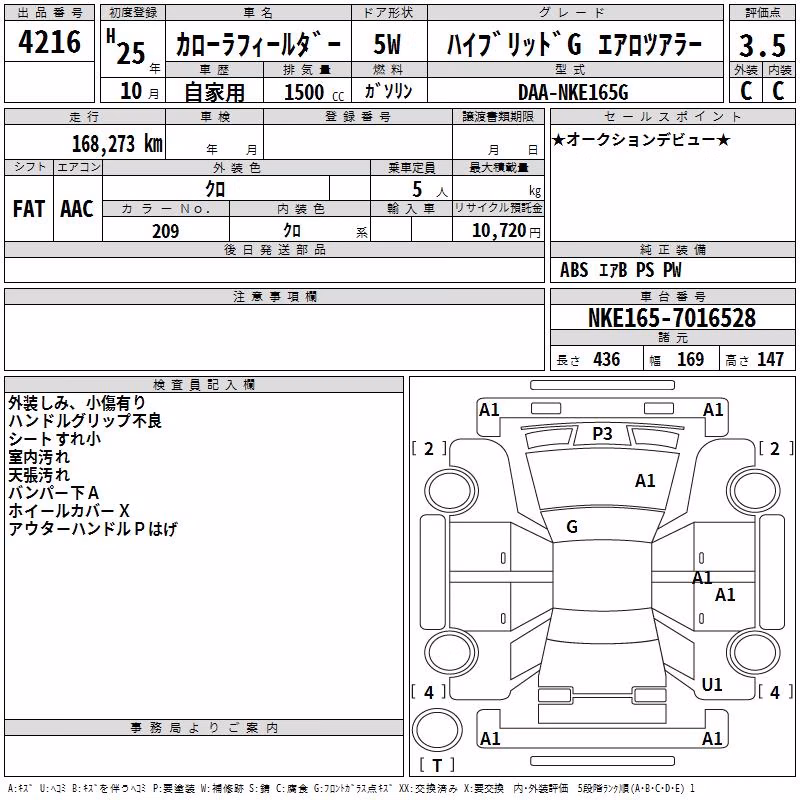
Task: Select inspector note ホイールカバーX
Action: 69,511
